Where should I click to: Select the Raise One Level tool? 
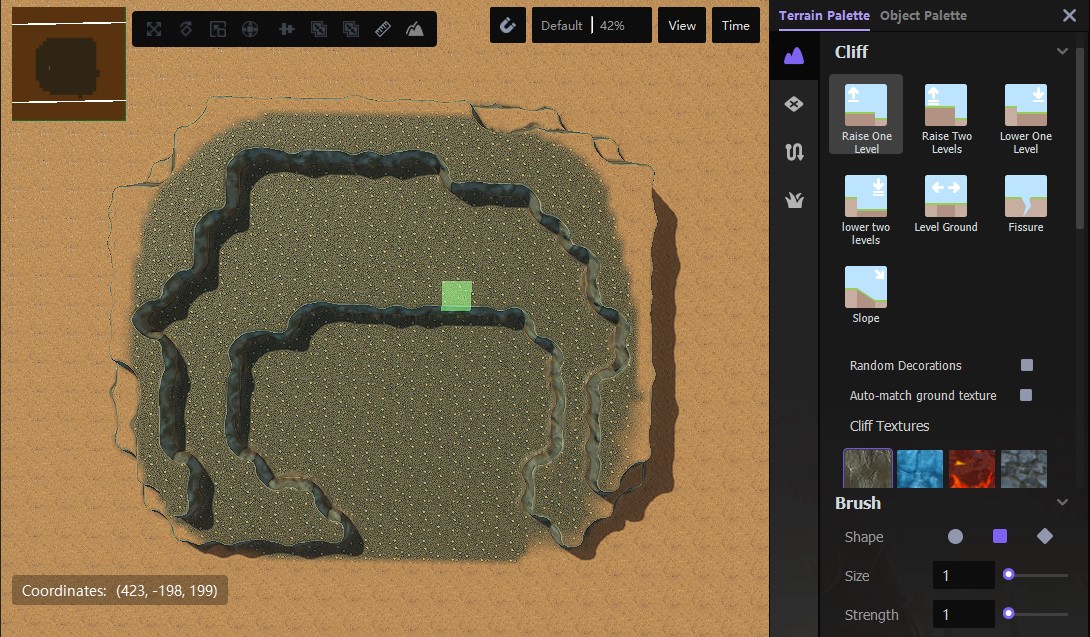pos(866,115)
